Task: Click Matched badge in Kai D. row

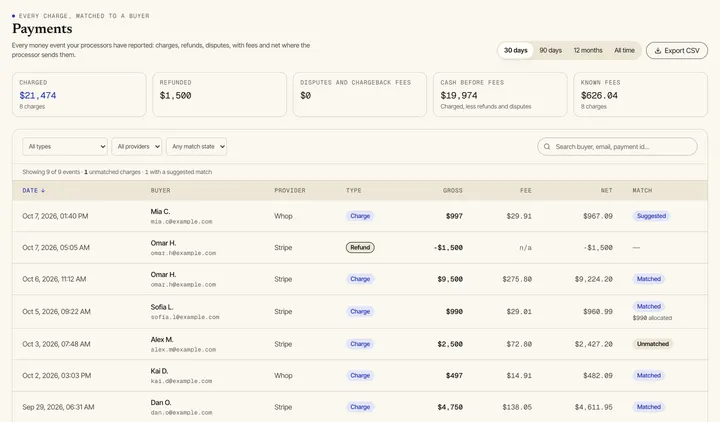Action: pos(648,376)
